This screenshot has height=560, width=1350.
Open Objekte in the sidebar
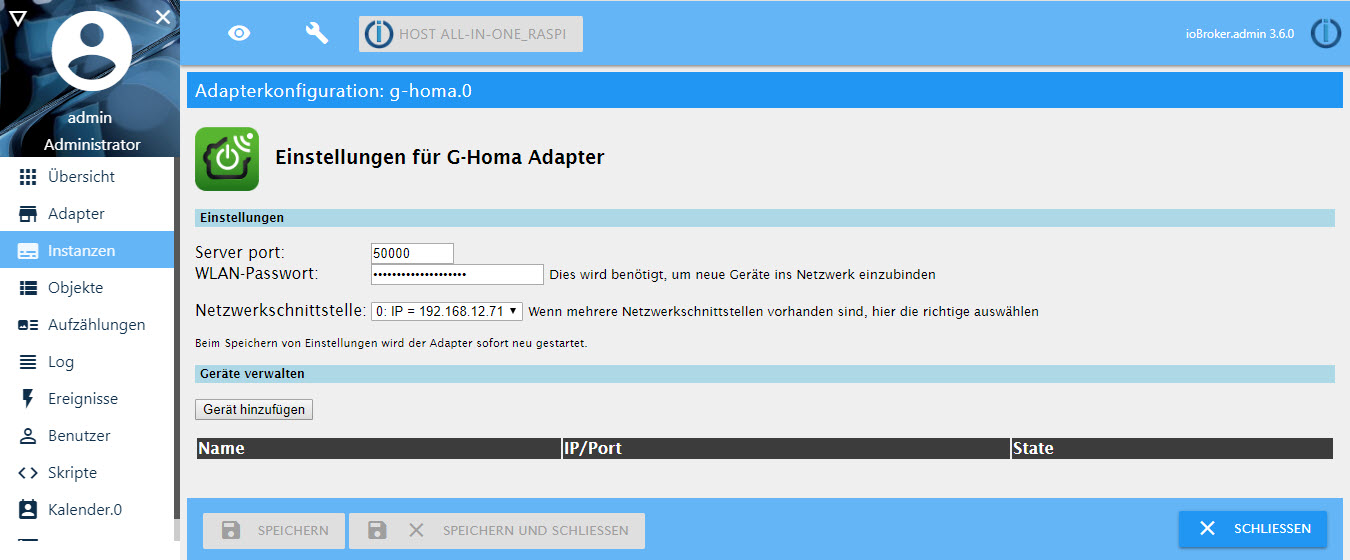click(87, 288)
